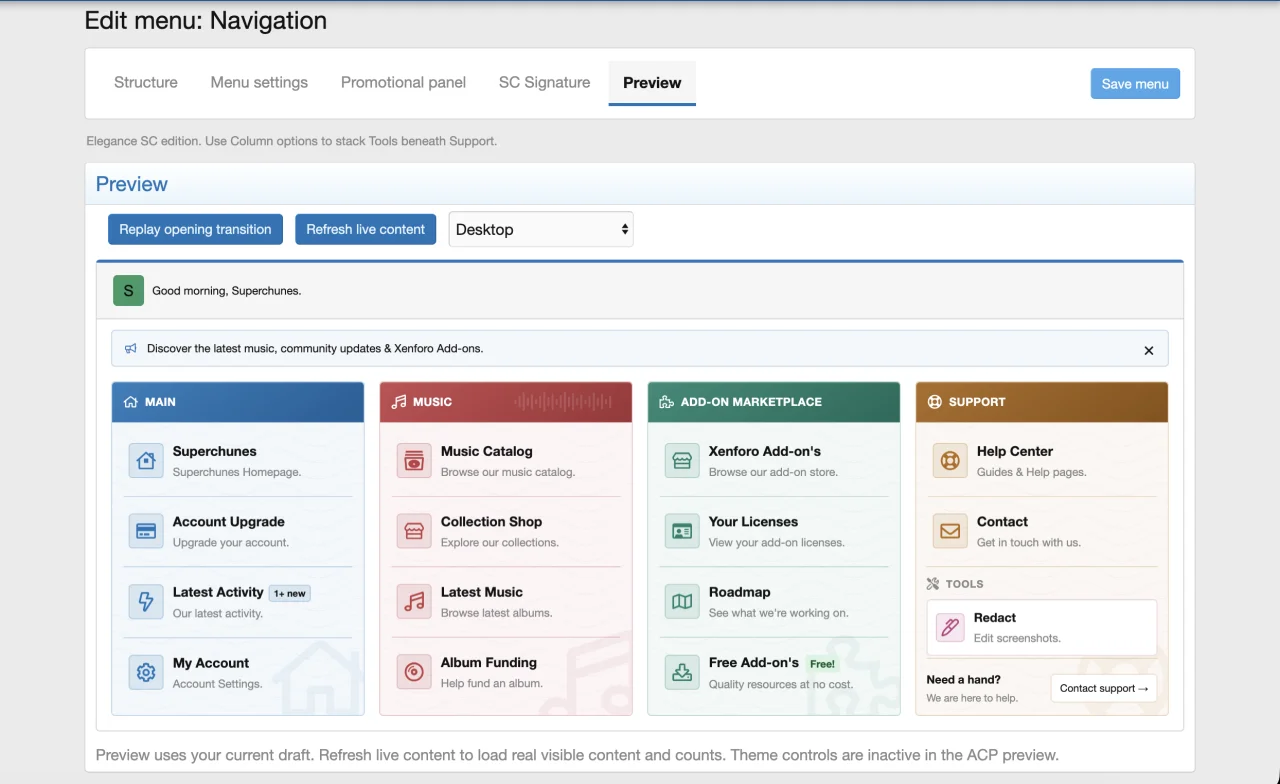This screenshot has height=784, width=1280.
Task: Open the Superchunes Homepage link
Action: 238,461
